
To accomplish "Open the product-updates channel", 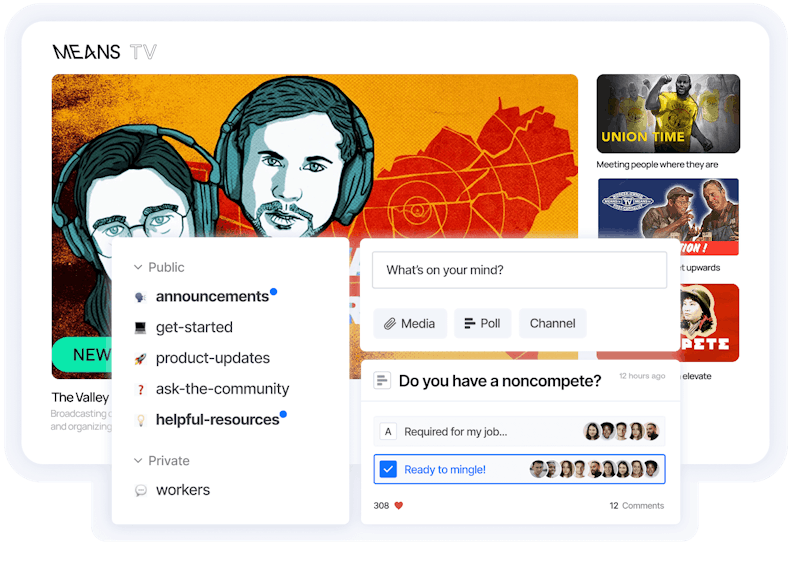I will 212,358.
